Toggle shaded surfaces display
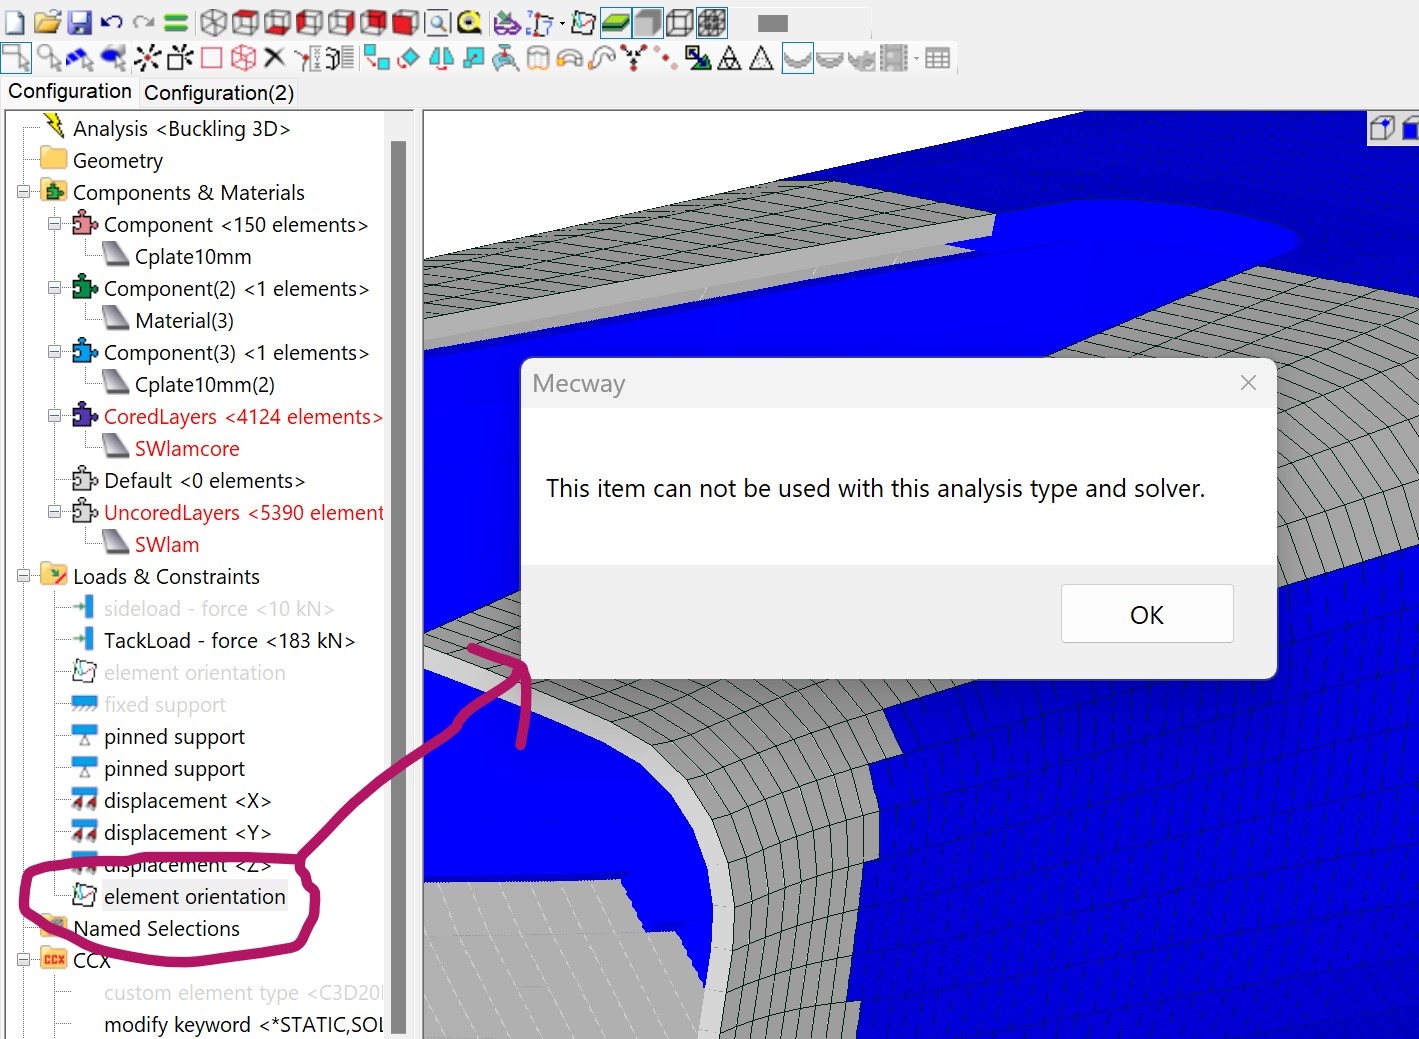This screenshot has height=1039, width=1419. click(x=648, y=22)
